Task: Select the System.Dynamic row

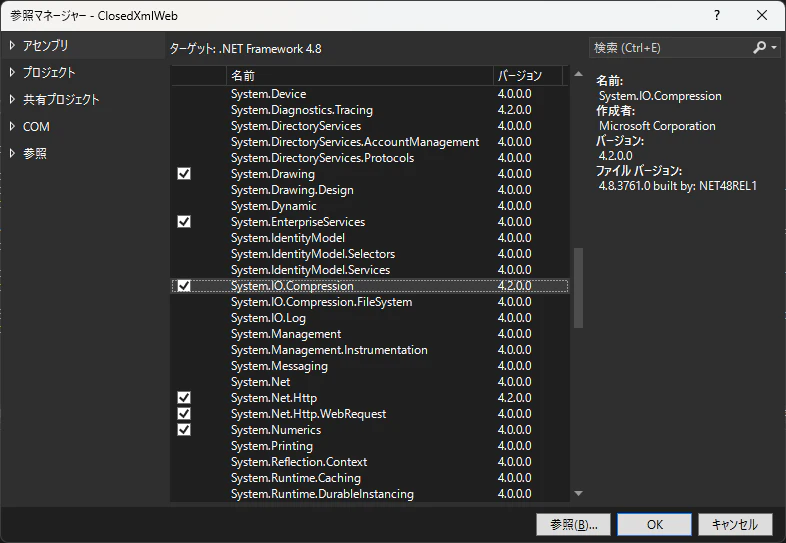Action: coord(370,206)
